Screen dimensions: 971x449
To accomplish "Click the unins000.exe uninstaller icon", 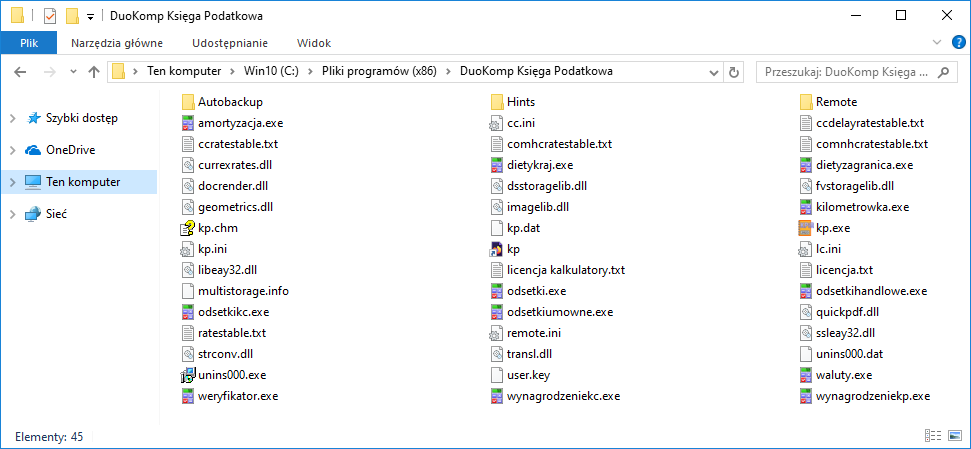I will pyautogui.click(x=188, y=375).
